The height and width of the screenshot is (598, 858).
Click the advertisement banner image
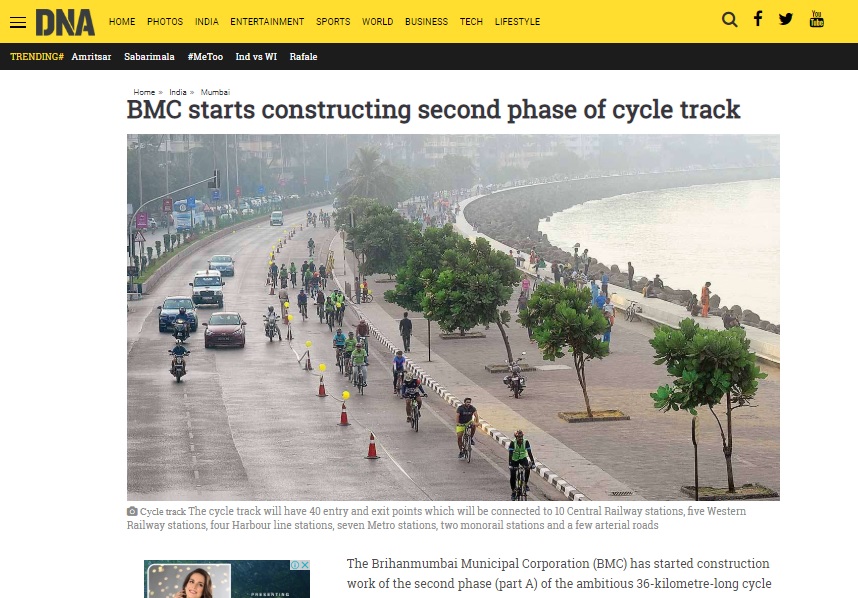tap(227, 579)
